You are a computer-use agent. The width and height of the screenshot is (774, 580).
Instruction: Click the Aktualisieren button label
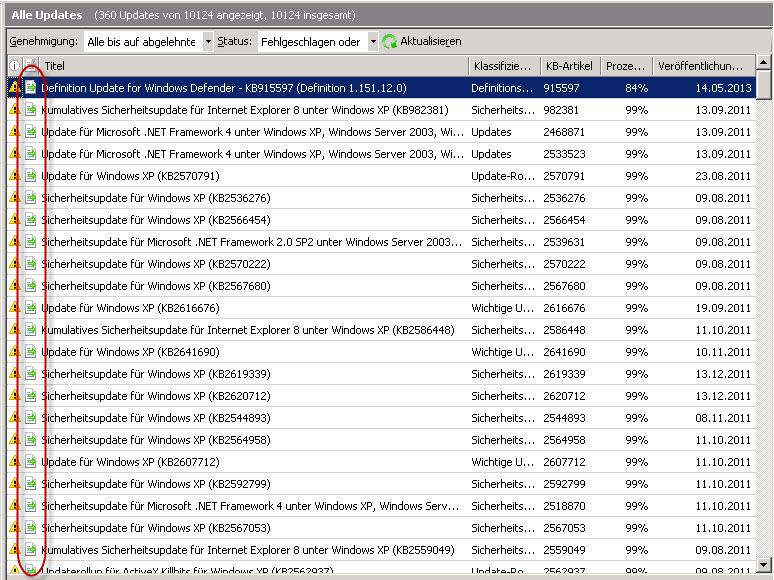[x=430, y=41]
